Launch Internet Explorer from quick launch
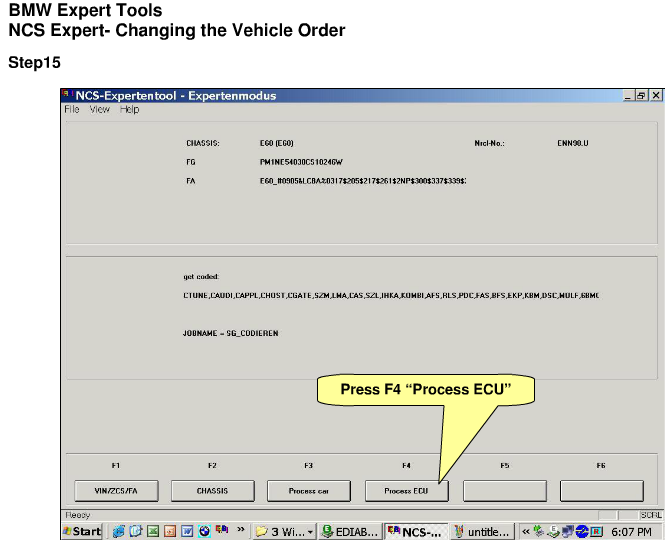 pos(118,531)
